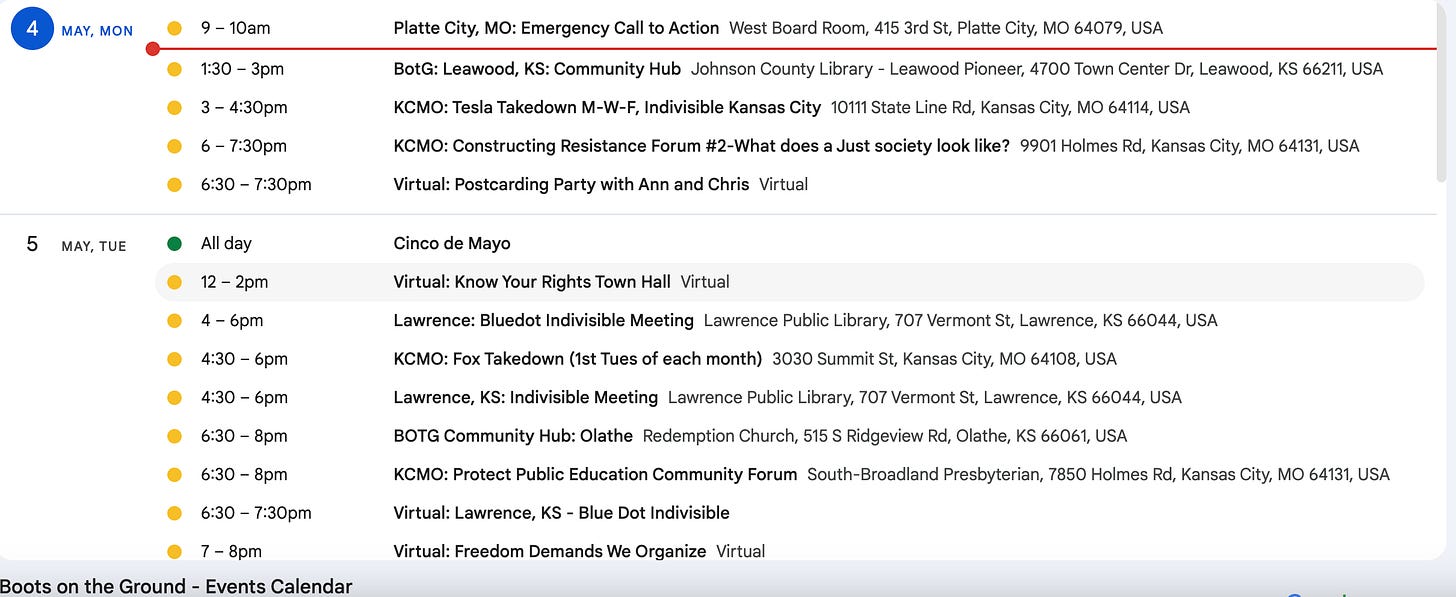The image size is (1456, 597).
Task: Click the red current-time marker dot
Action: coord(152,48)
